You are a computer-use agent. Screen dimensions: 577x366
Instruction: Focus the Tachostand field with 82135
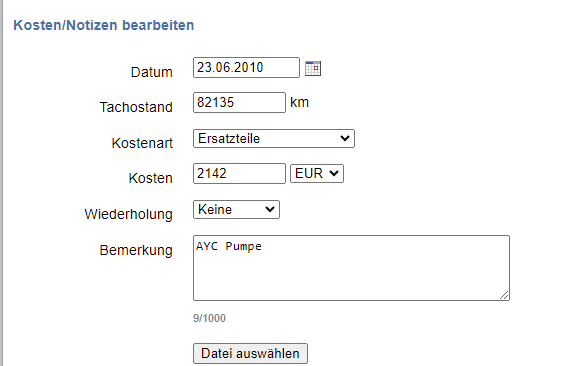(239, 102)
